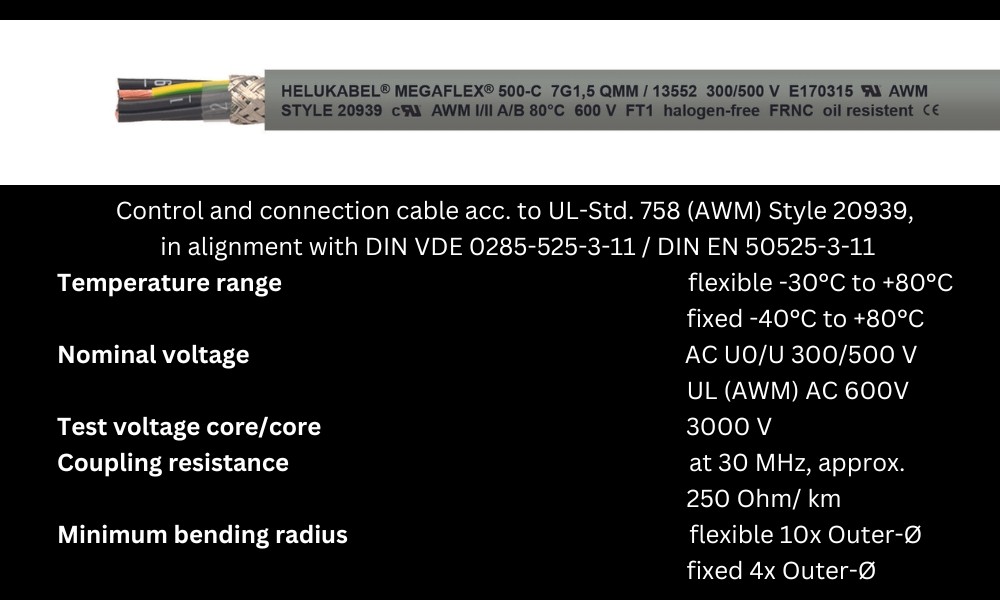This screenshot has height=600, width=1000.
Task: Click the 250 Ohm/ km value
Action: tap(763, 499)
